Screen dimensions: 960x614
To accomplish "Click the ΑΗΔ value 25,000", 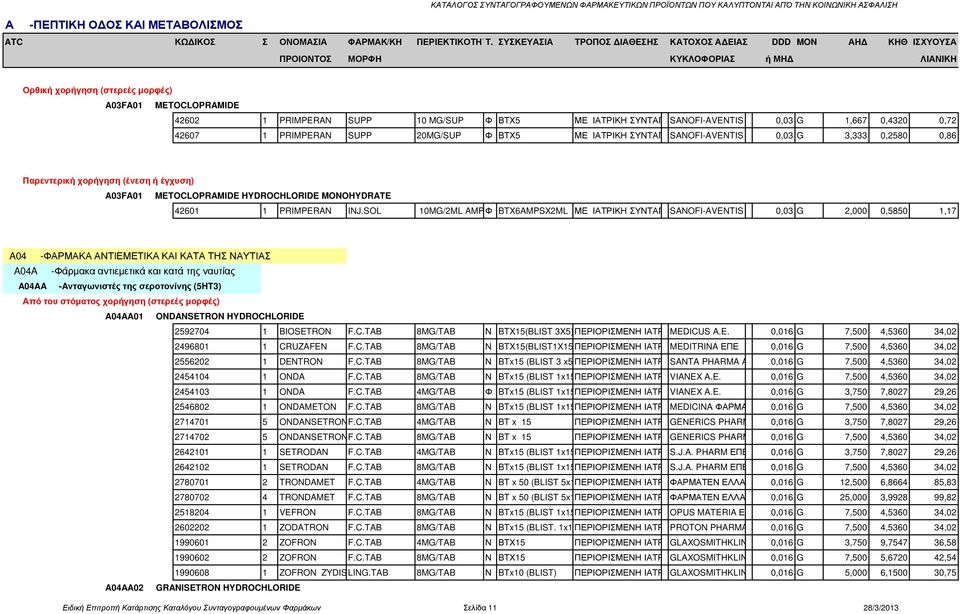I will coord(853,497).
